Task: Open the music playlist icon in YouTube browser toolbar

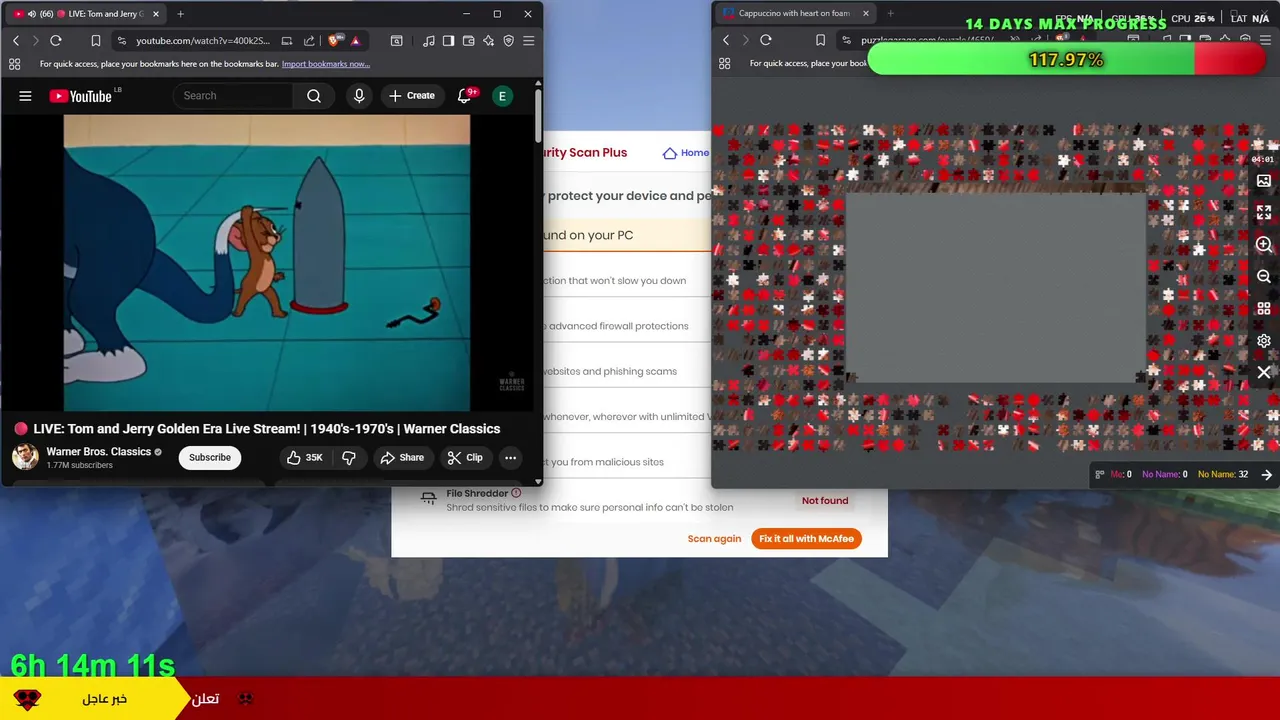Action: coord(429,41)
